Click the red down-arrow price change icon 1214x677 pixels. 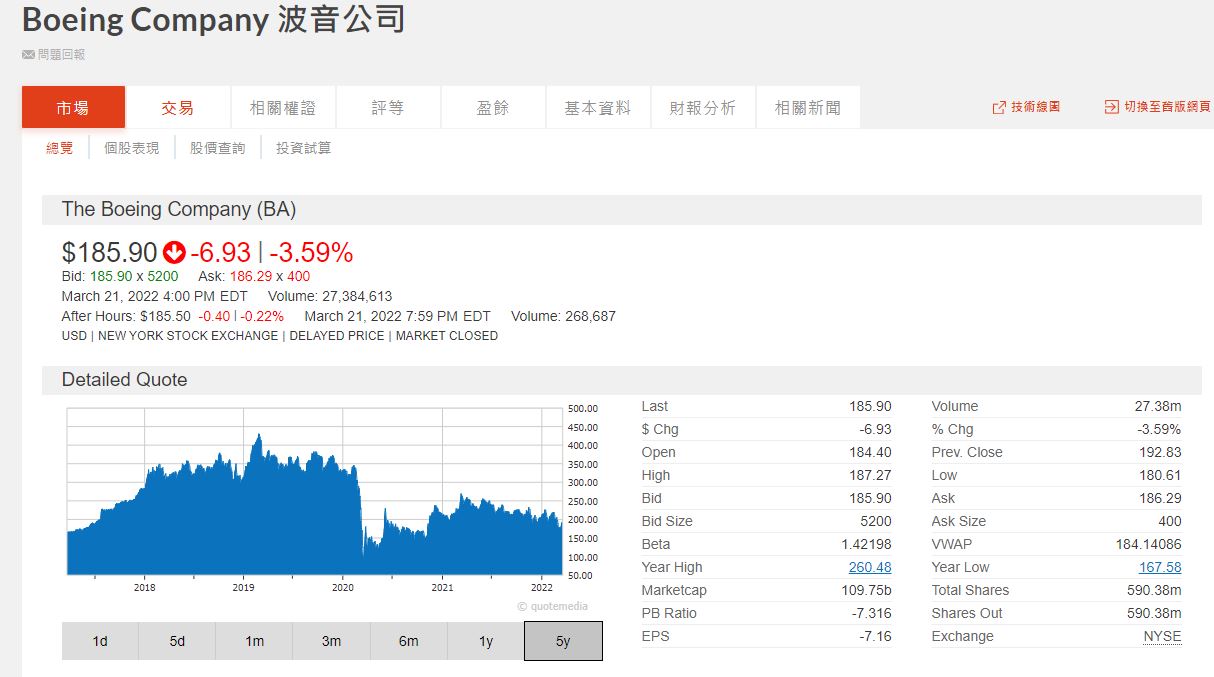[174, 252]
